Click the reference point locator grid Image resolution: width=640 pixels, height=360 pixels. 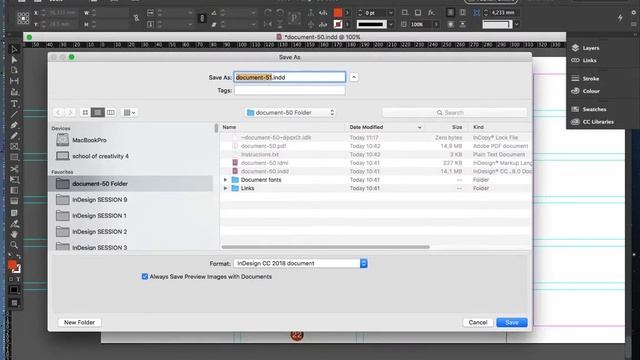pyautogui.click(x=23, y=18)
